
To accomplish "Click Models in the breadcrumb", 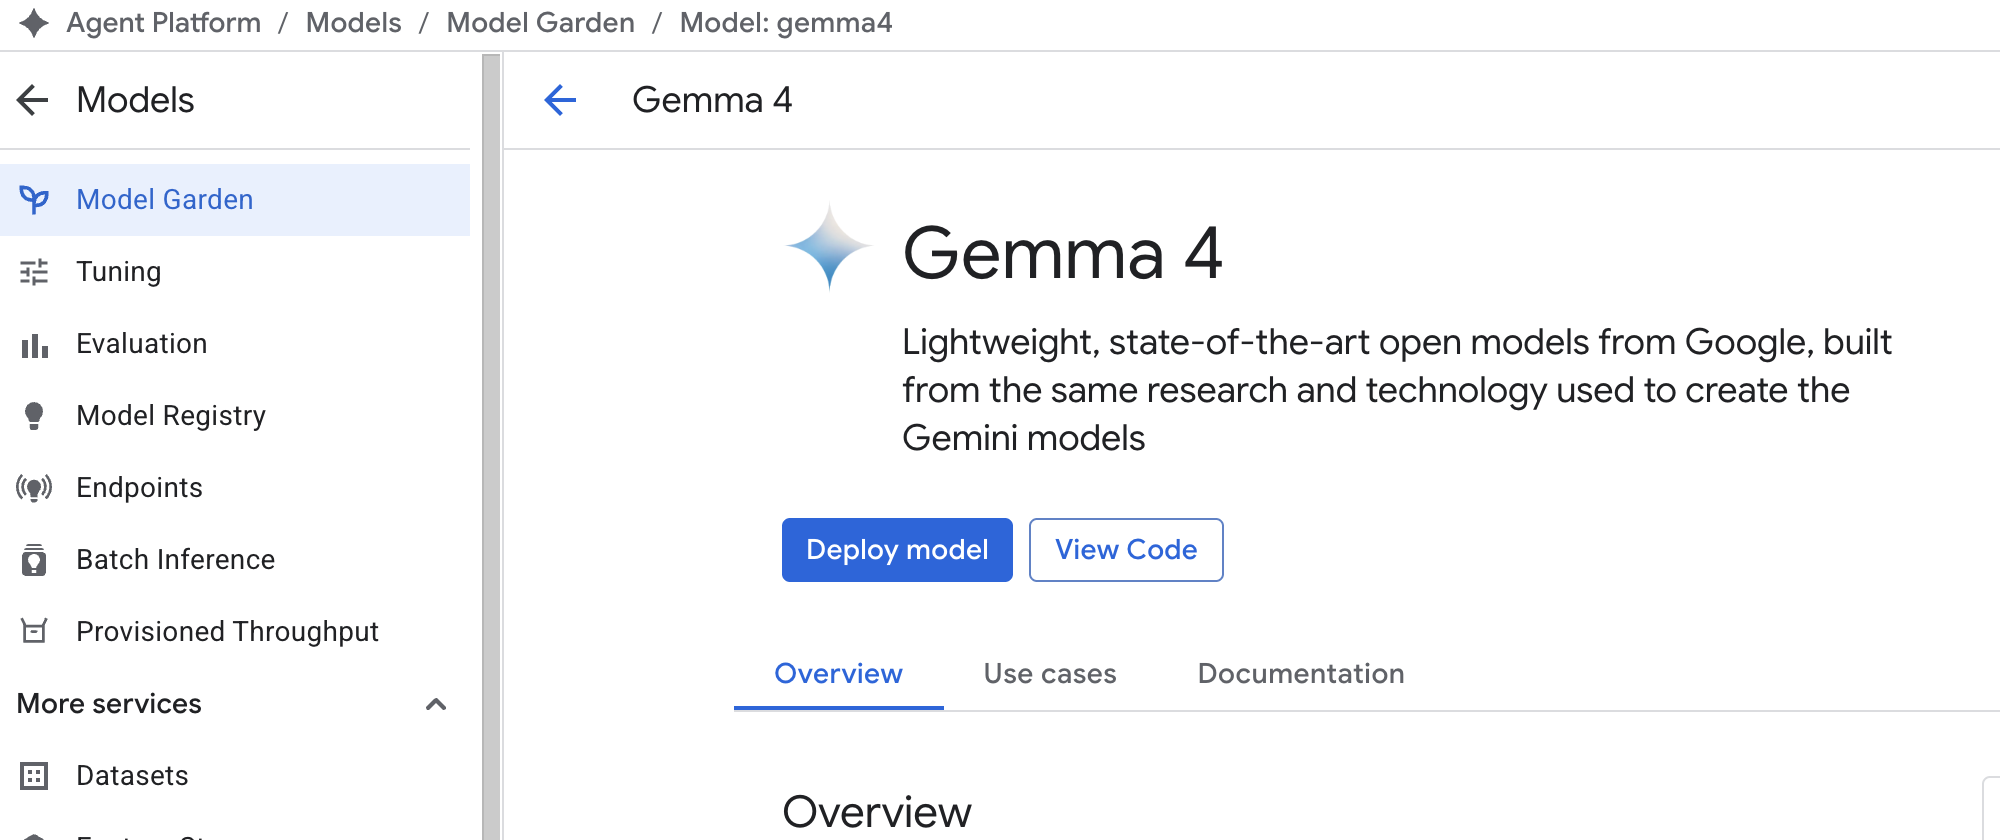I will point(354,23).
